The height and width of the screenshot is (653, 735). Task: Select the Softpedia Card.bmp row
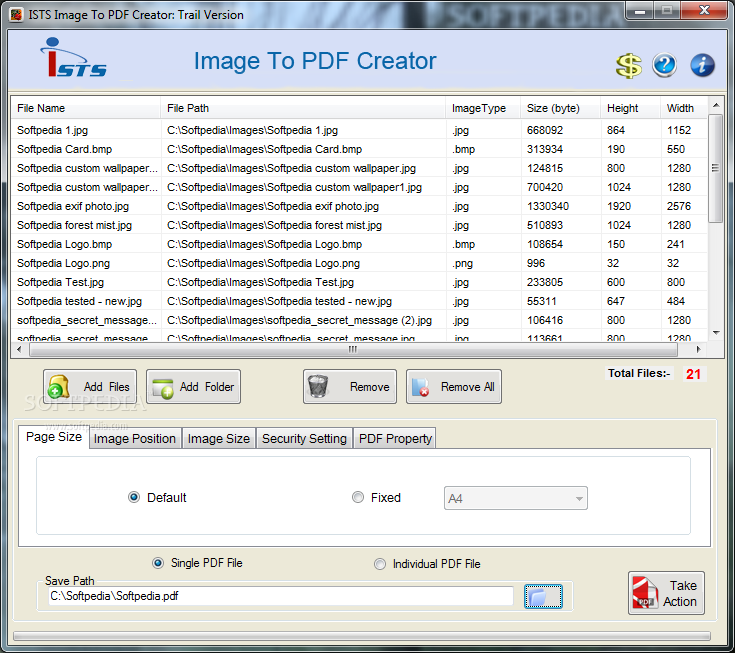coord(359,150)
